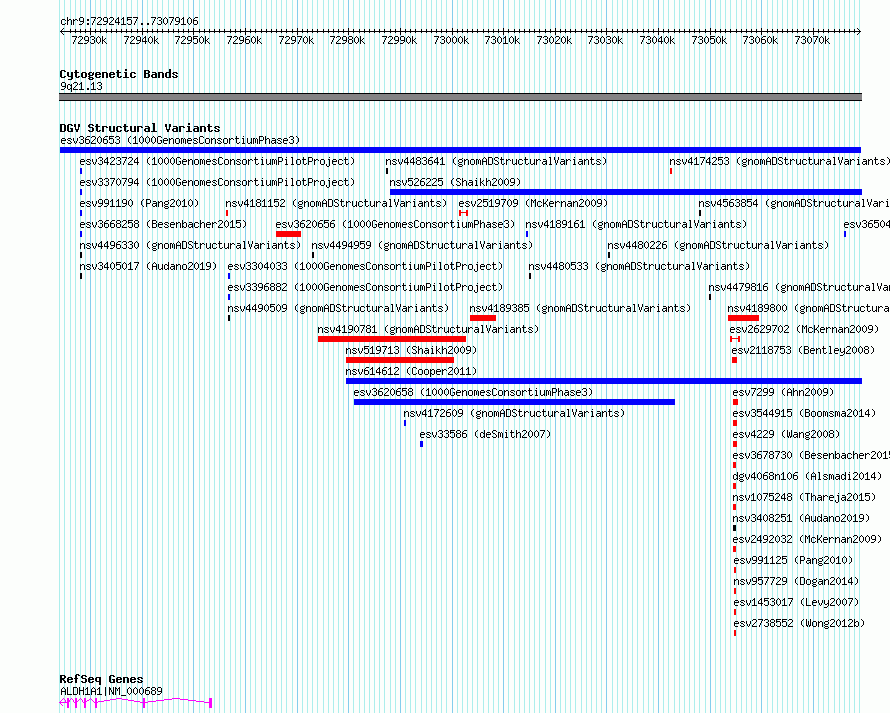Click the nsv4189800 red variant bar
Image resolution: width=890 pixels, height=713 pixels.
point(744,318)
